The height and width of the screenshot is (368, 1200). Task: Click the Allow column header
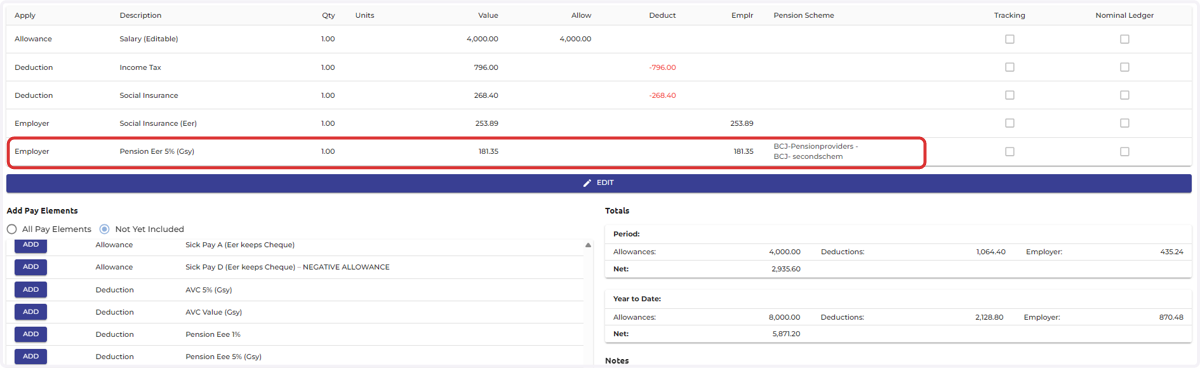(x=581, y=16)
